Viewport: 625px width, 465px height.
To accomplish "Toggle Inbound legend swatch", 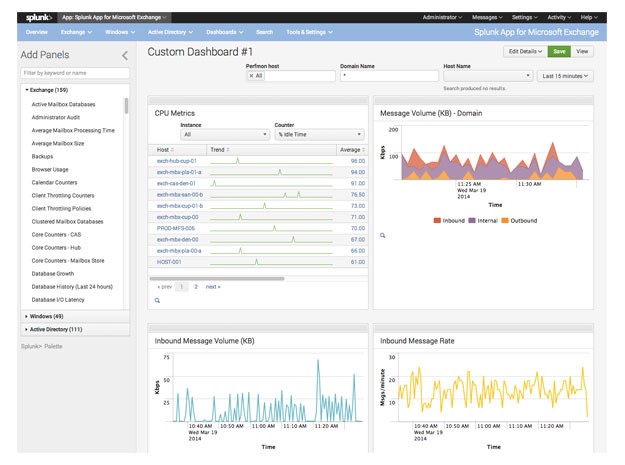I will 437,220.
